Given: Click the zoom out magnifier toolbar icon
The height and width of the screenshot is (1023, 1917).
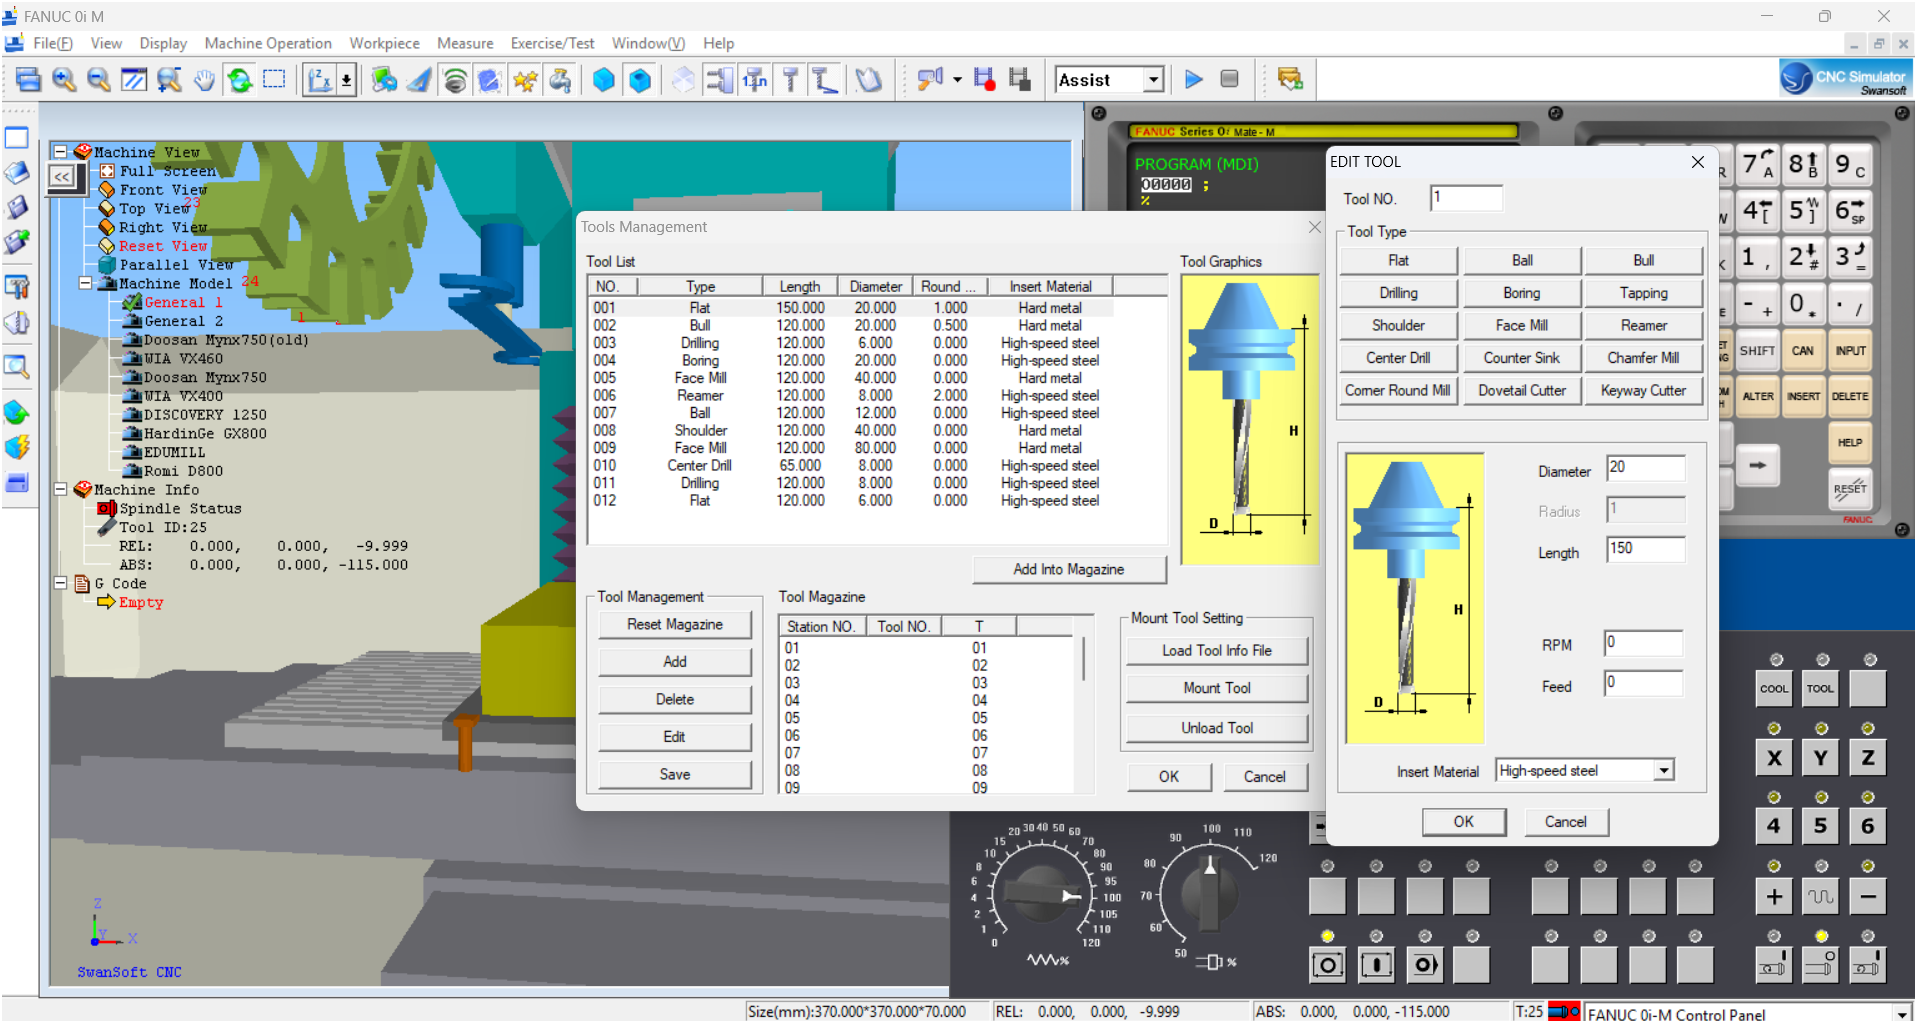Looking at the screenshot, I should (98, 80).
